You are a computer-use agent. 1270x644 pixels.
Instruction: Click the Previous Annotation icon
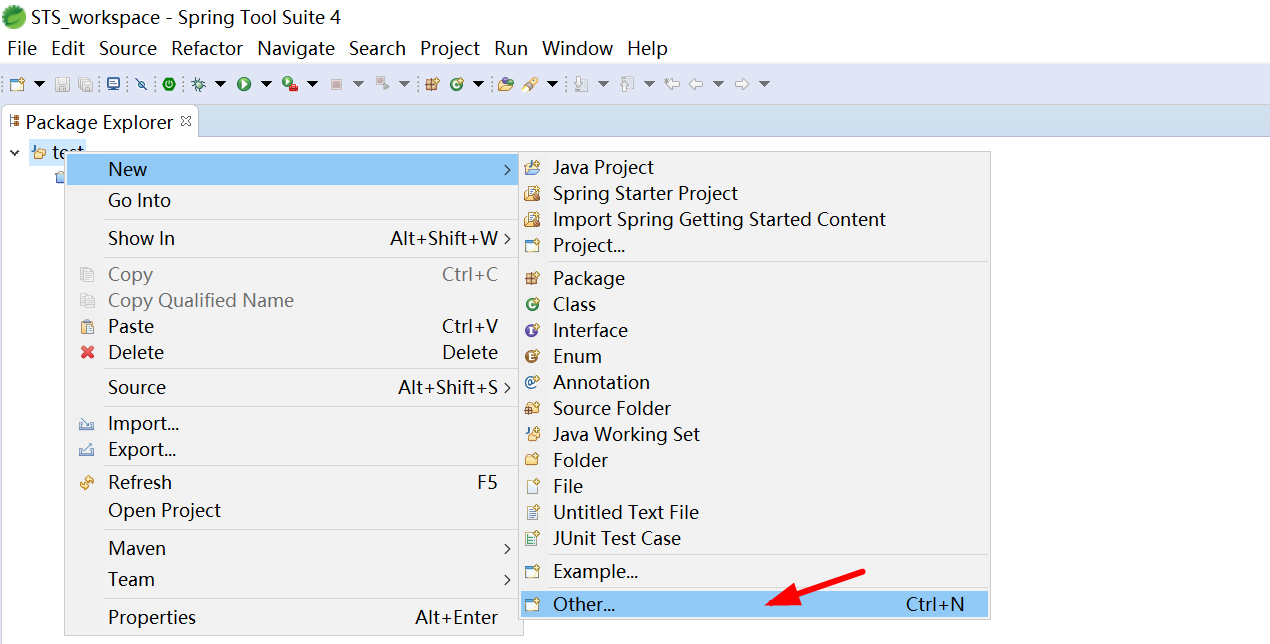click(x=627, y=84)
